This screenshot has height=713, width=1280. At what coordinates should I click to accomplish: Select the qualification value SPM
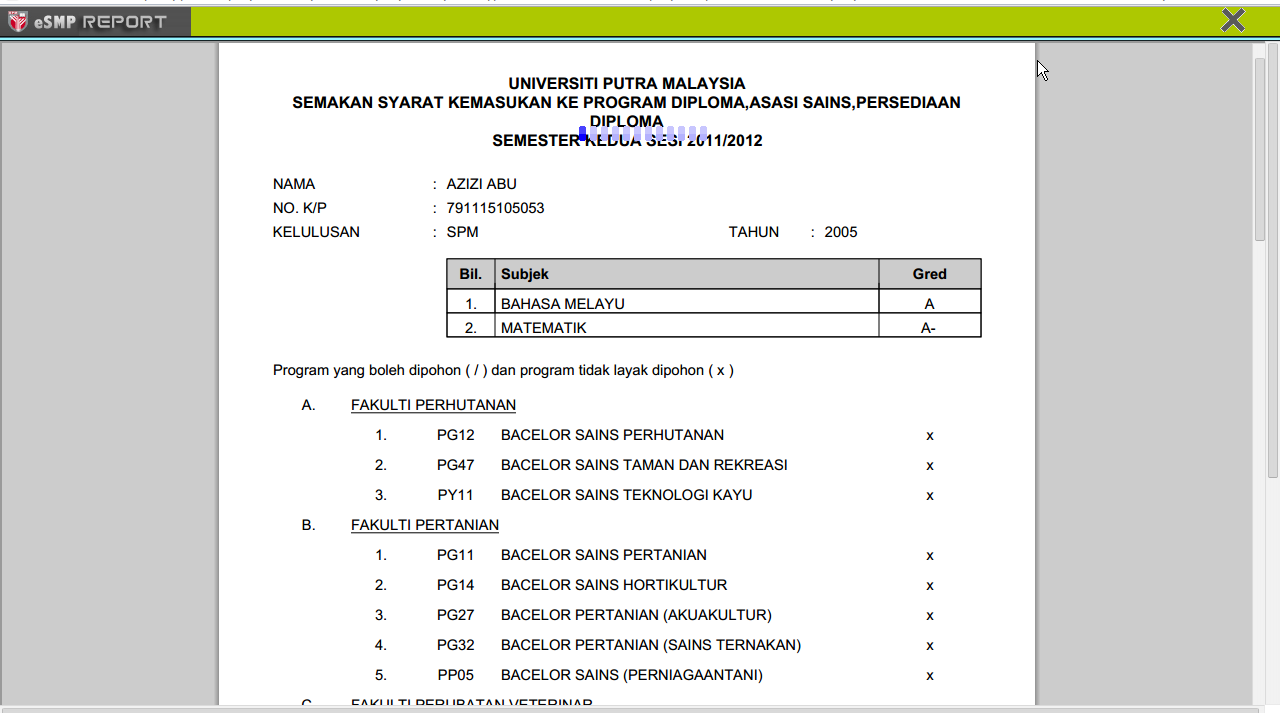point(463,232)
